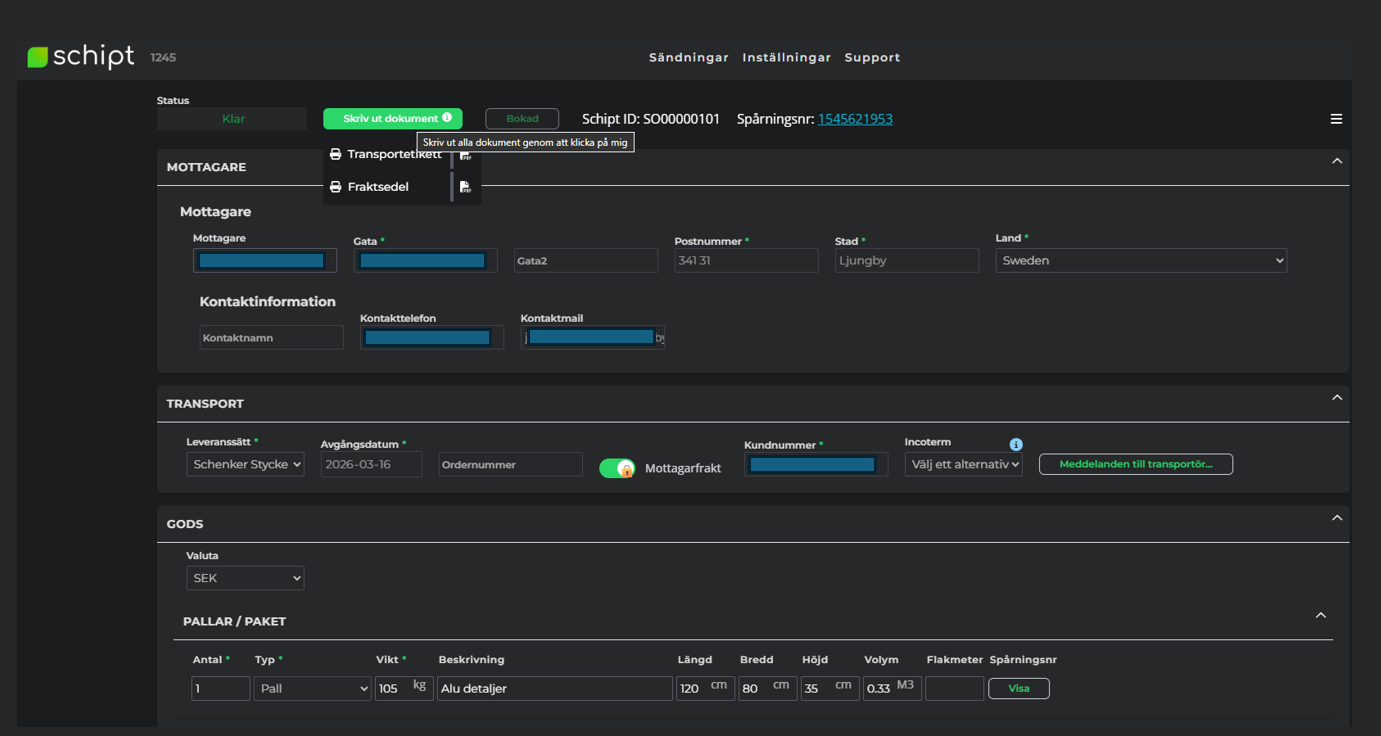Click the Incoterm info icon

coord(1016,444)
